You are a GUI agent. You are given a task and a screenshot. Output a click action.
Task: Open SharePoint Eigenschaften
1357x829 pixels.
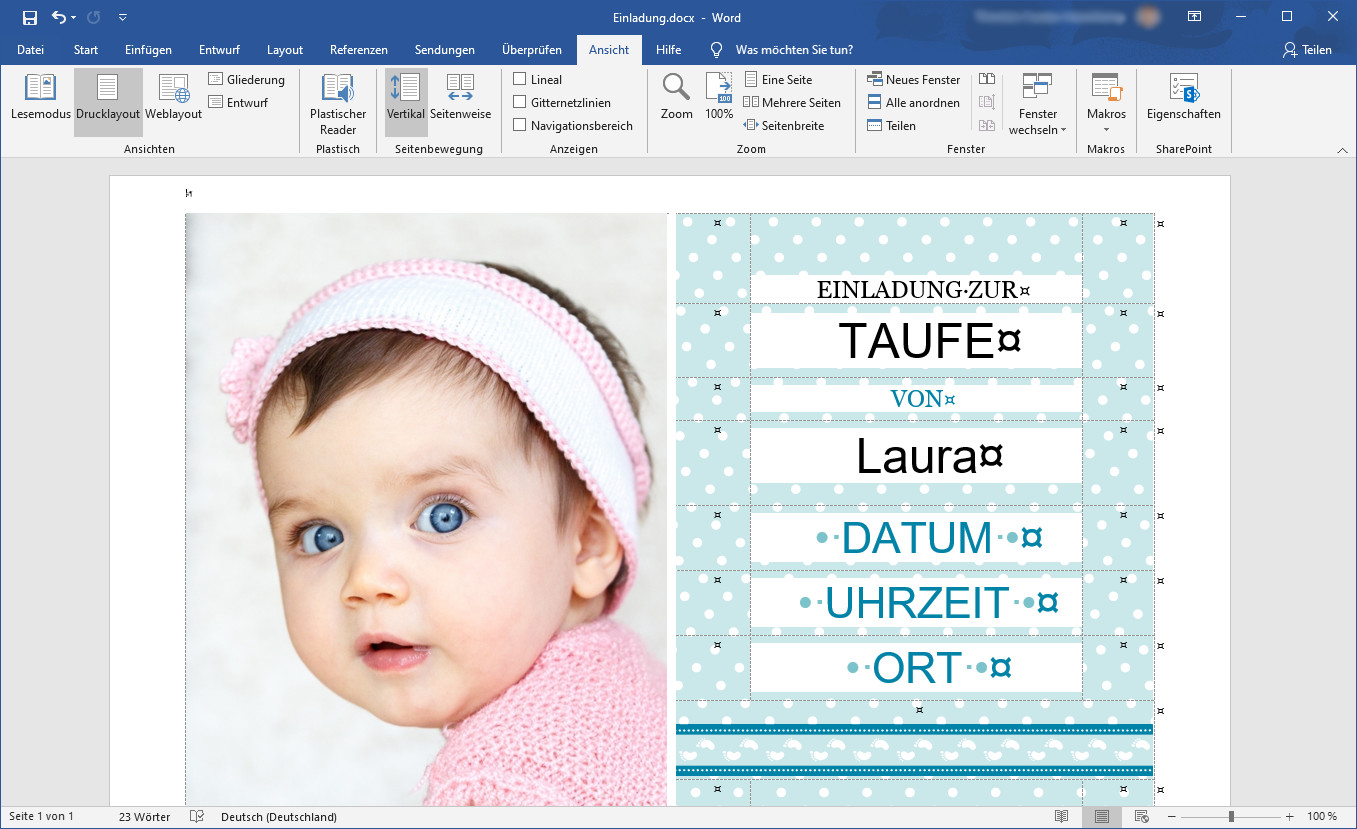[1183, 98]
